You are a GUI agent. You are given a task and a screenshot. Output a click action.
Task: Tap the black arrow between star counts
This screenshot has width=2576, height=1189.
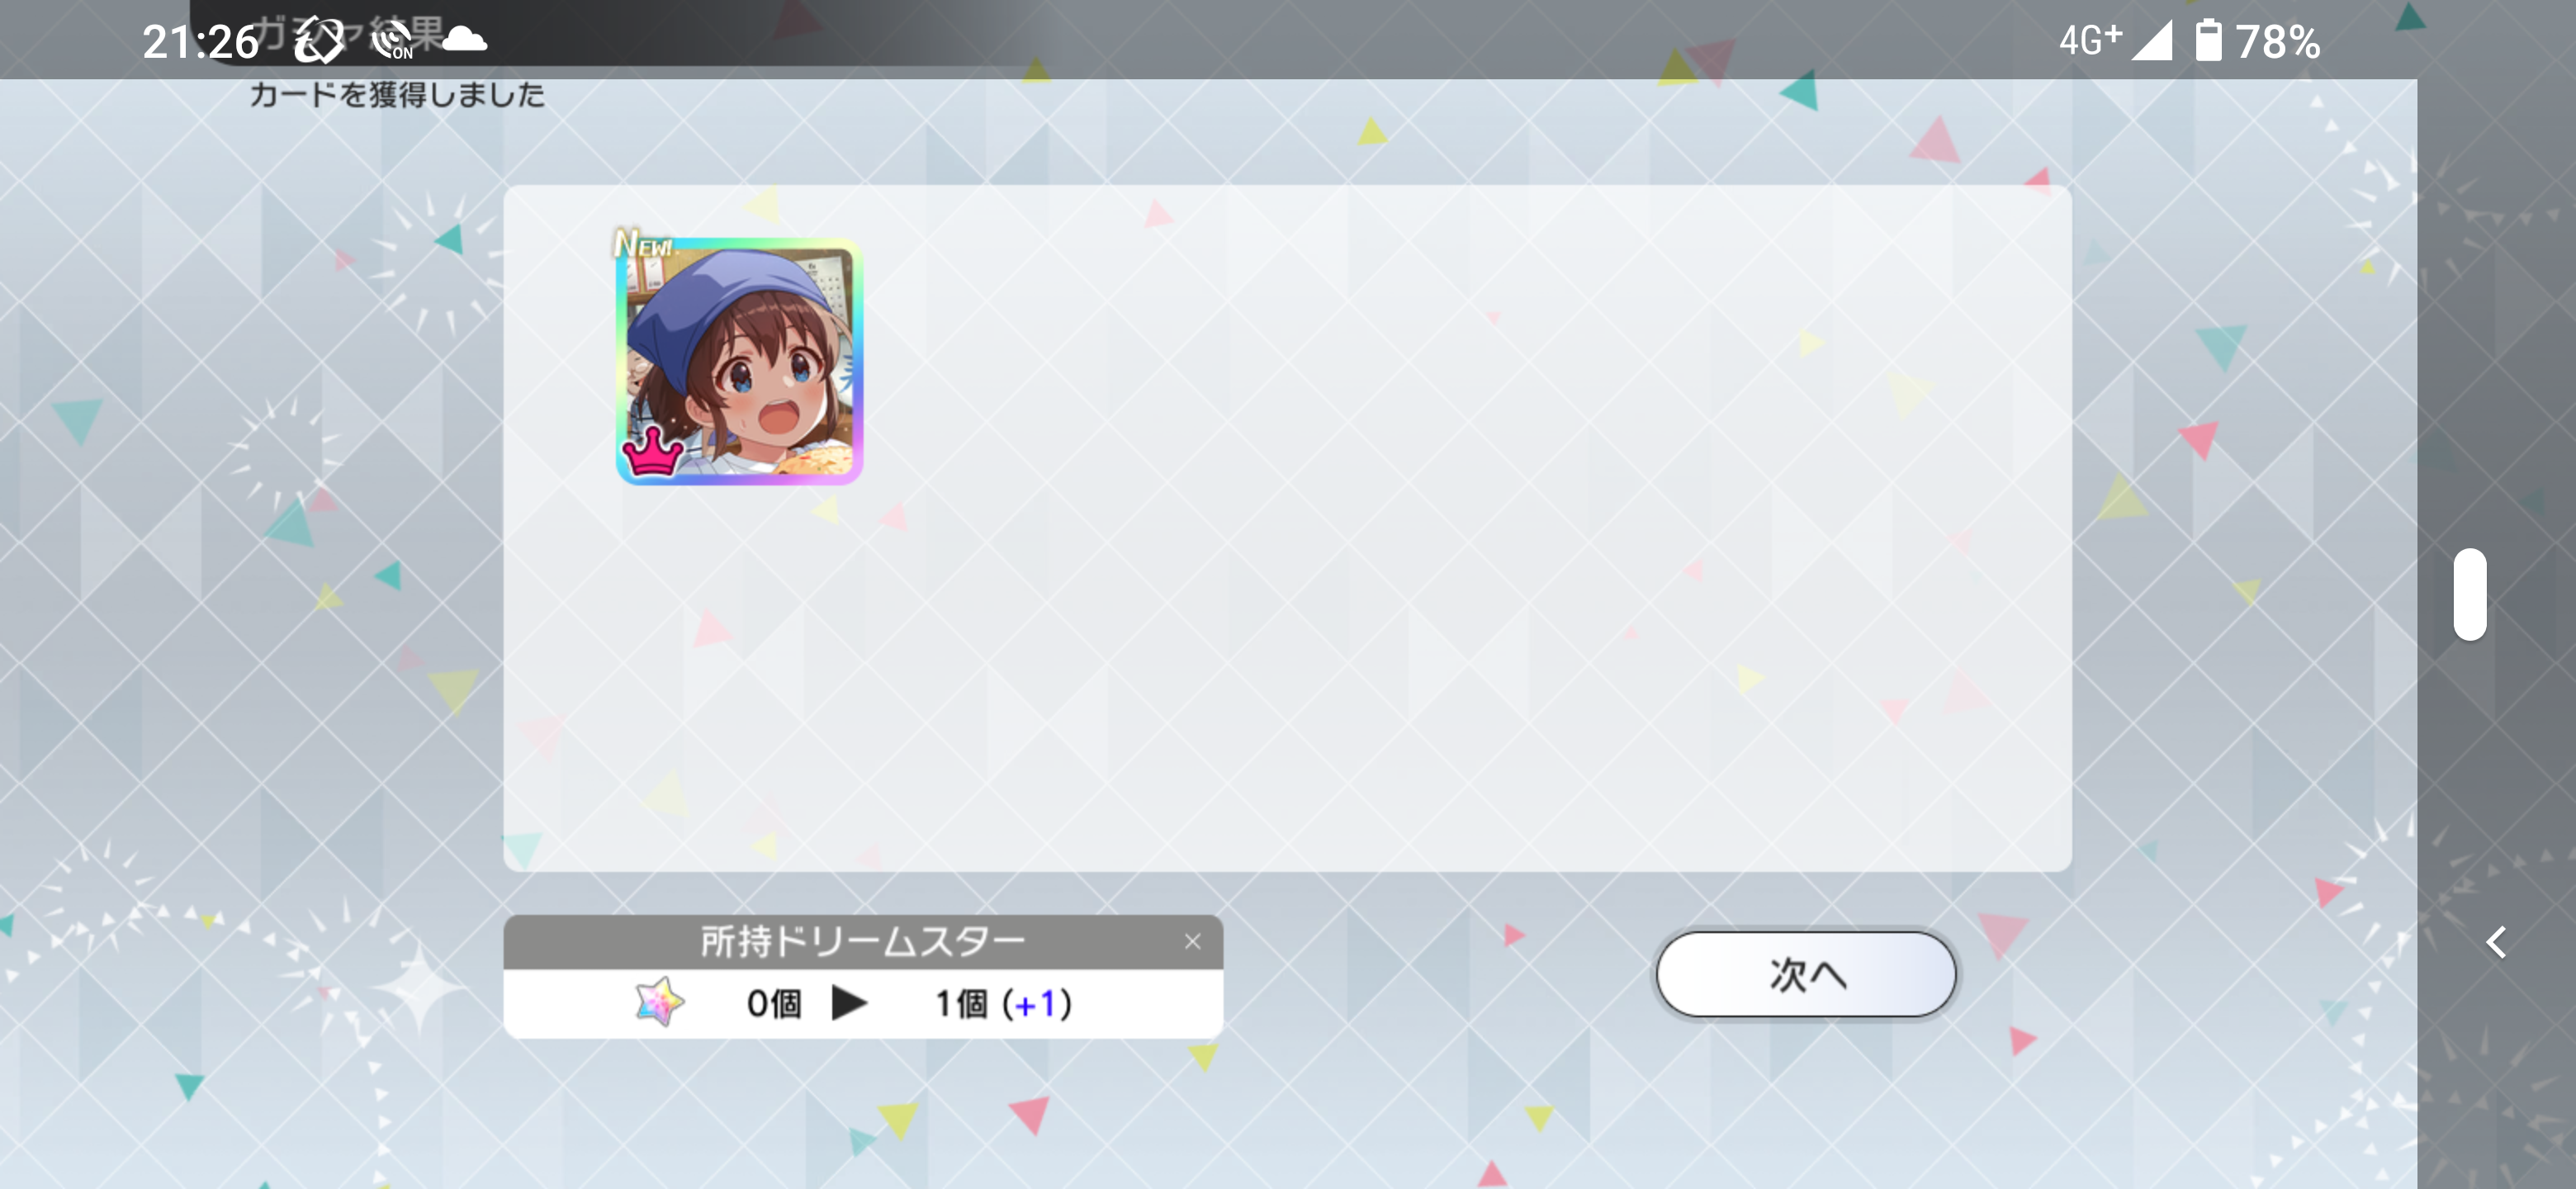click(x=849, y=1002)
